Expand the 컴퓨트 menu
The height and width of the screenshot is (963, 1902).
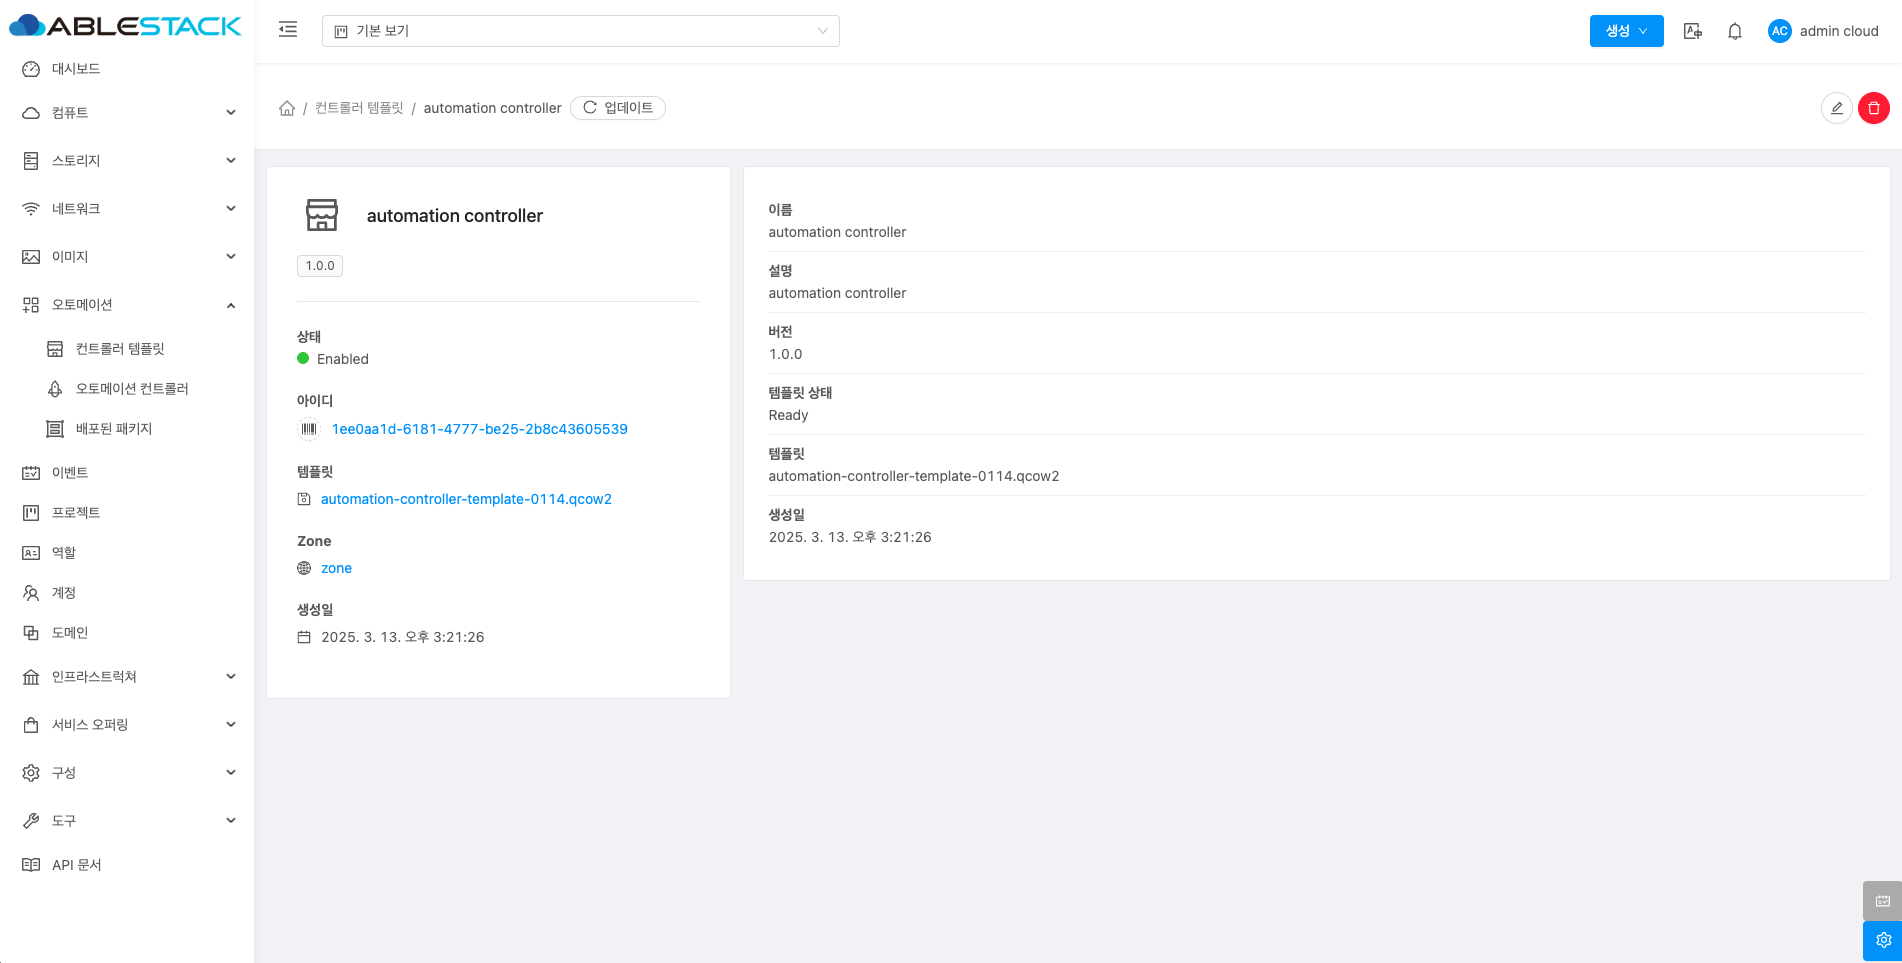pyautogui.click(x=127, y=113)
